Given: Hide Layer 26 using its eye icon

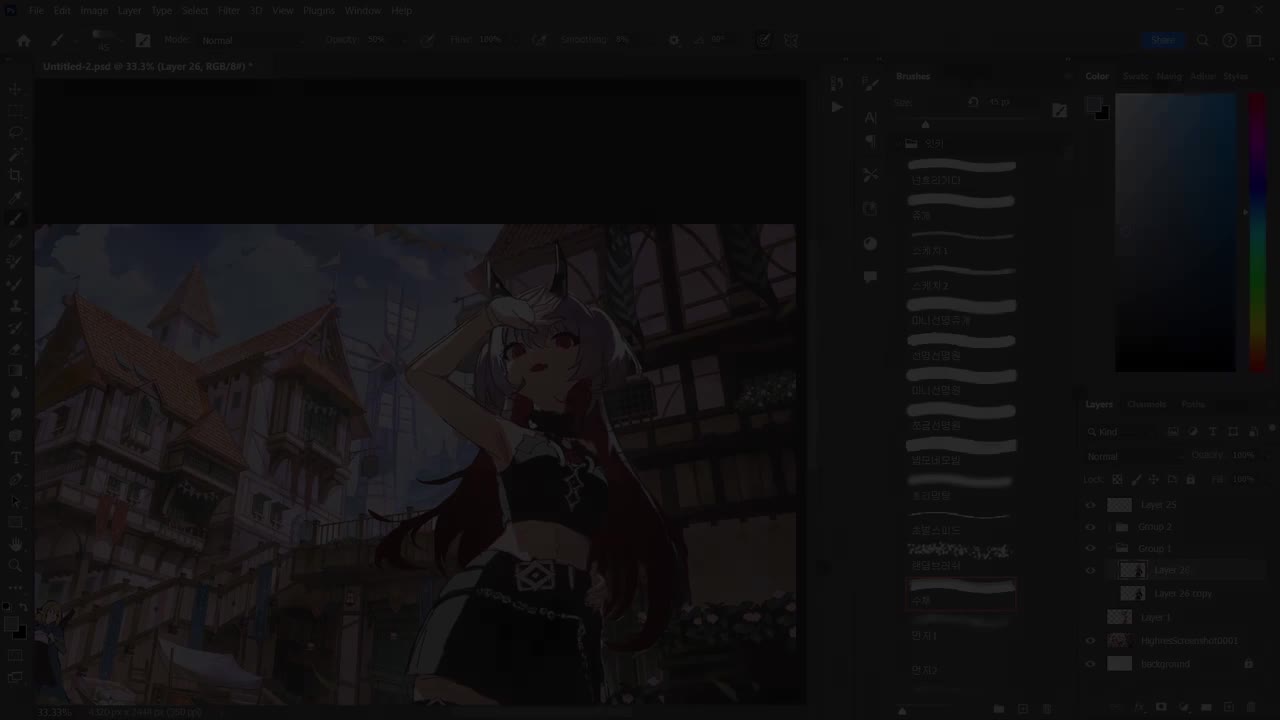Looking at the screenshot, I should 1091,571.
